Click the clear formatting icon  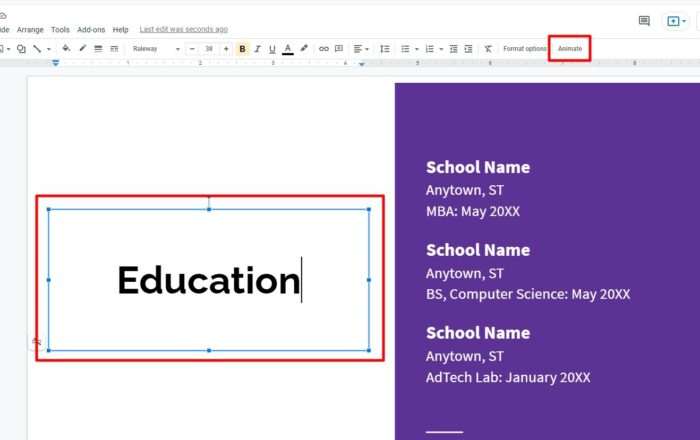pyautogui.click(x=488, y=49)
